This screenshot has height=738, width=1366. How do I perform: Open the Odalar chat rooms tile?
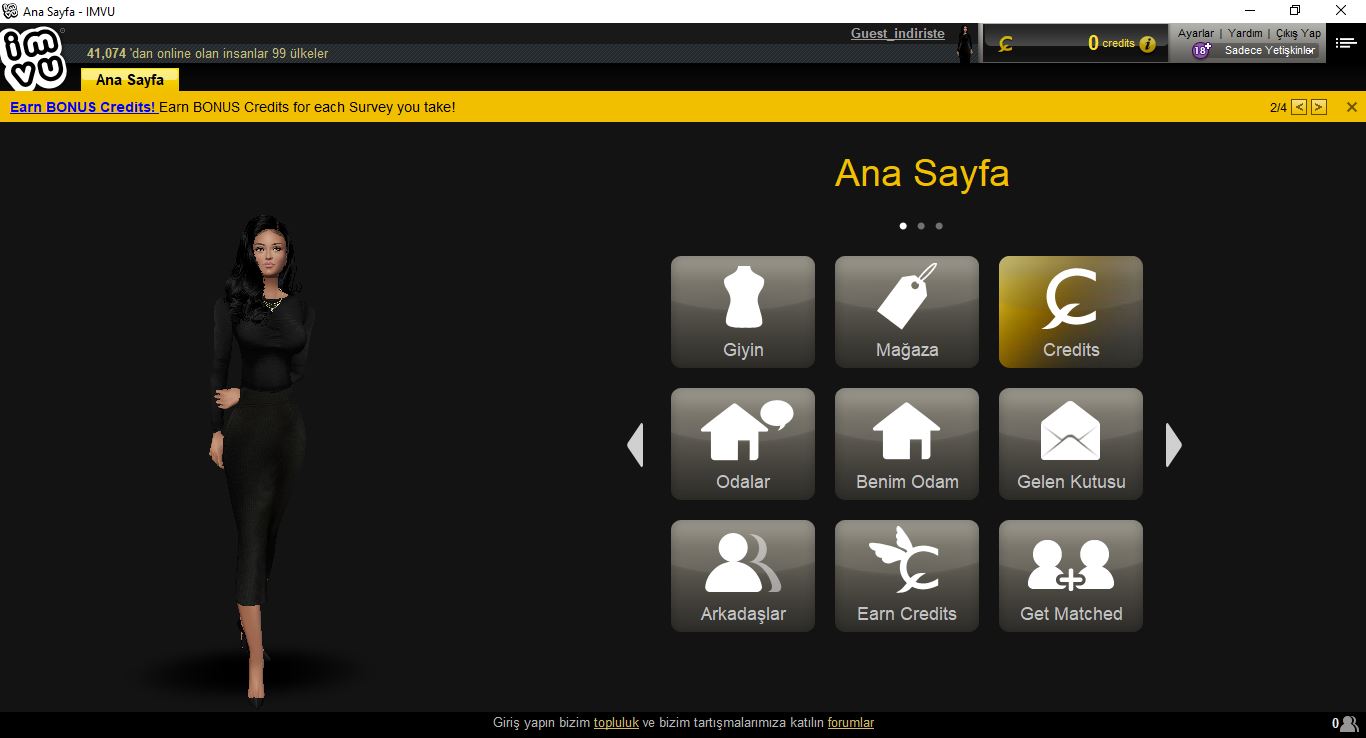point(743,444)
